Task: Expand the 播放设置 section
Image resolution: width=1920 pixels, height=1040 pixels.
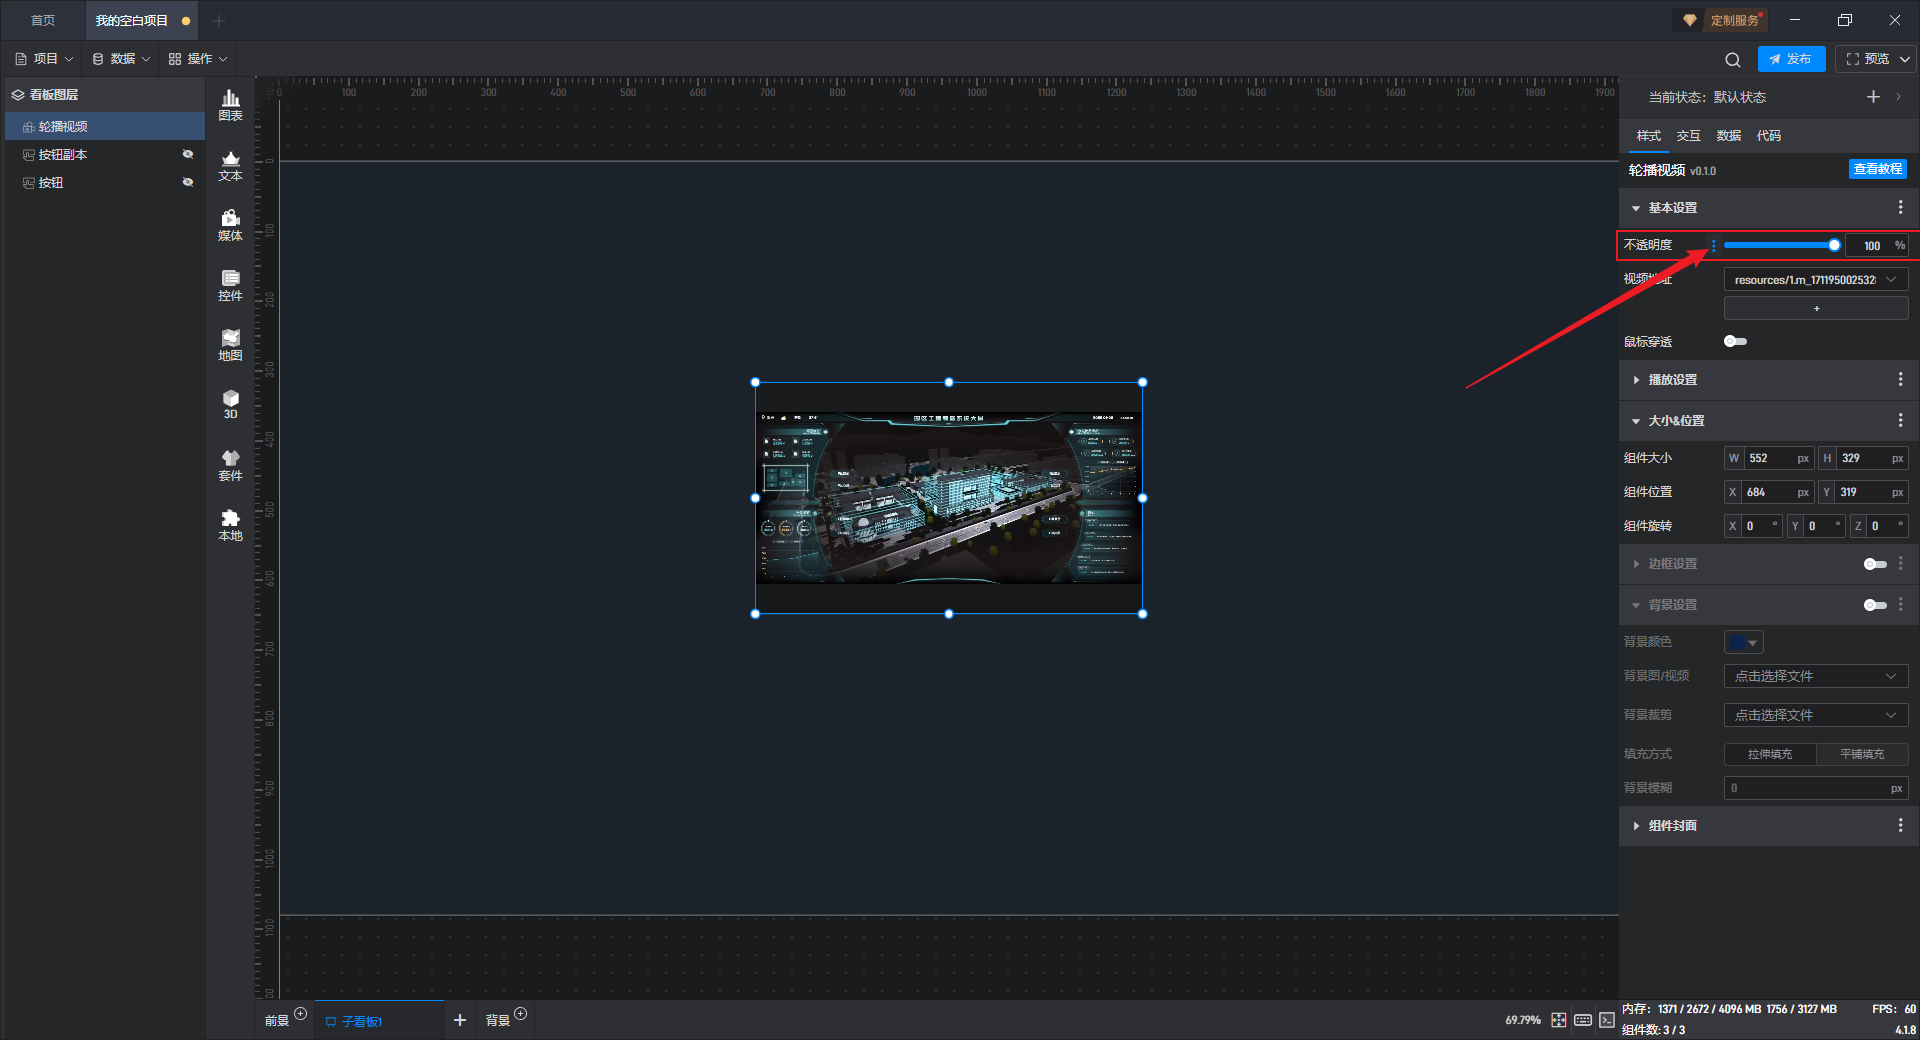Action: tap(1672, 380)
